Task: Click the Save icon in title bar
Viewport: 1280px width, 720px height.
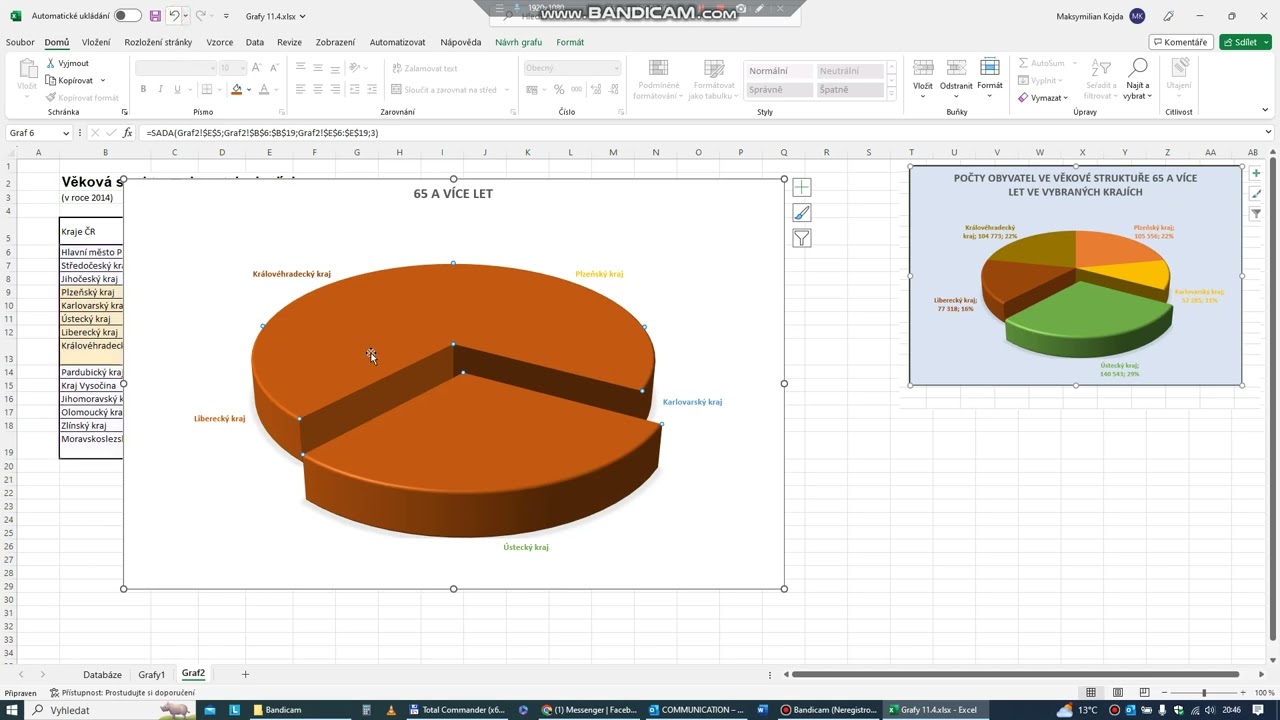Action: click(x=155, y=16)
